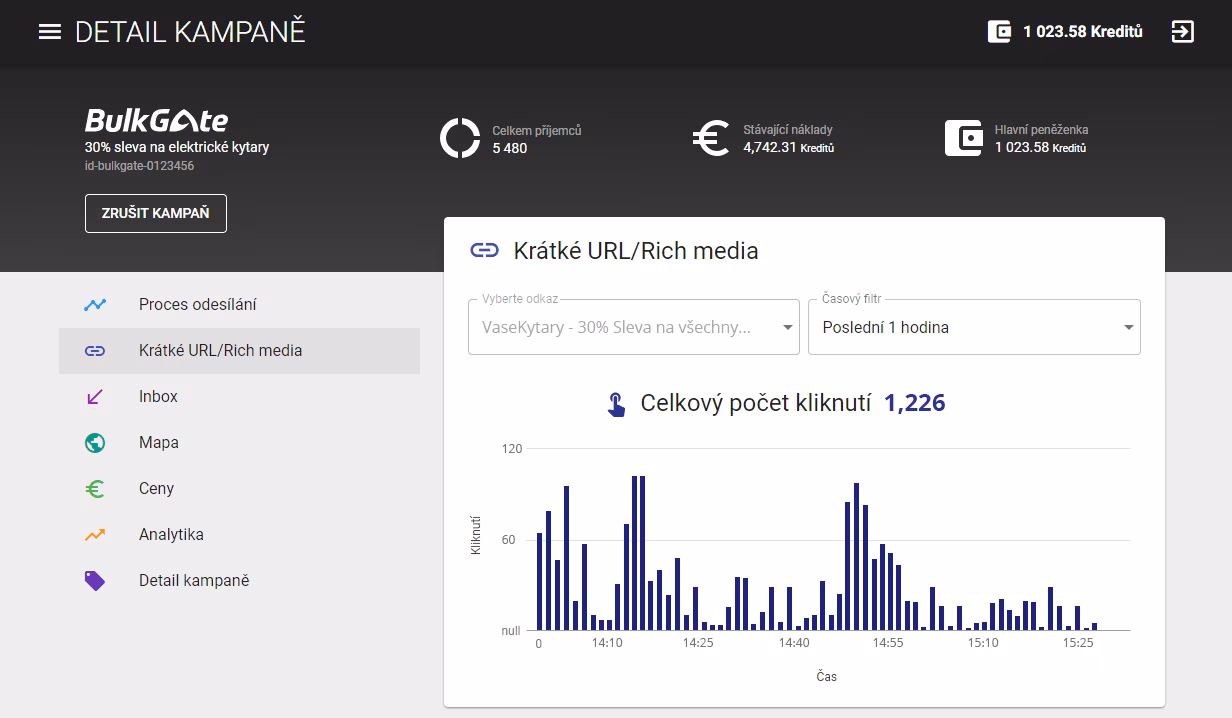Click the 14:55 time axis label
This screenshot has height=718, width=1232.
pyautogui.click(x=888, y=643)
